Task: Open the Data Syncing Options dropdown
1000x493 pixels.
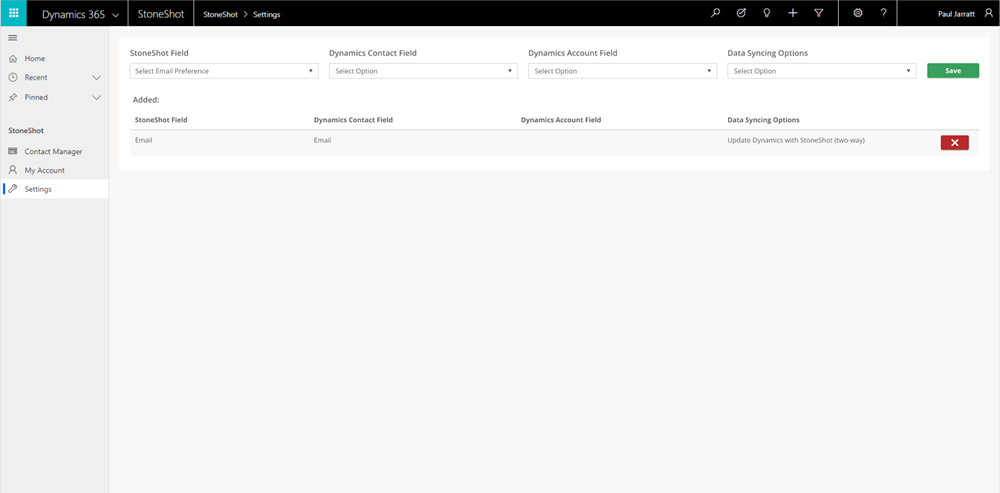Action: pyautogui.click(x=821, y=71)
